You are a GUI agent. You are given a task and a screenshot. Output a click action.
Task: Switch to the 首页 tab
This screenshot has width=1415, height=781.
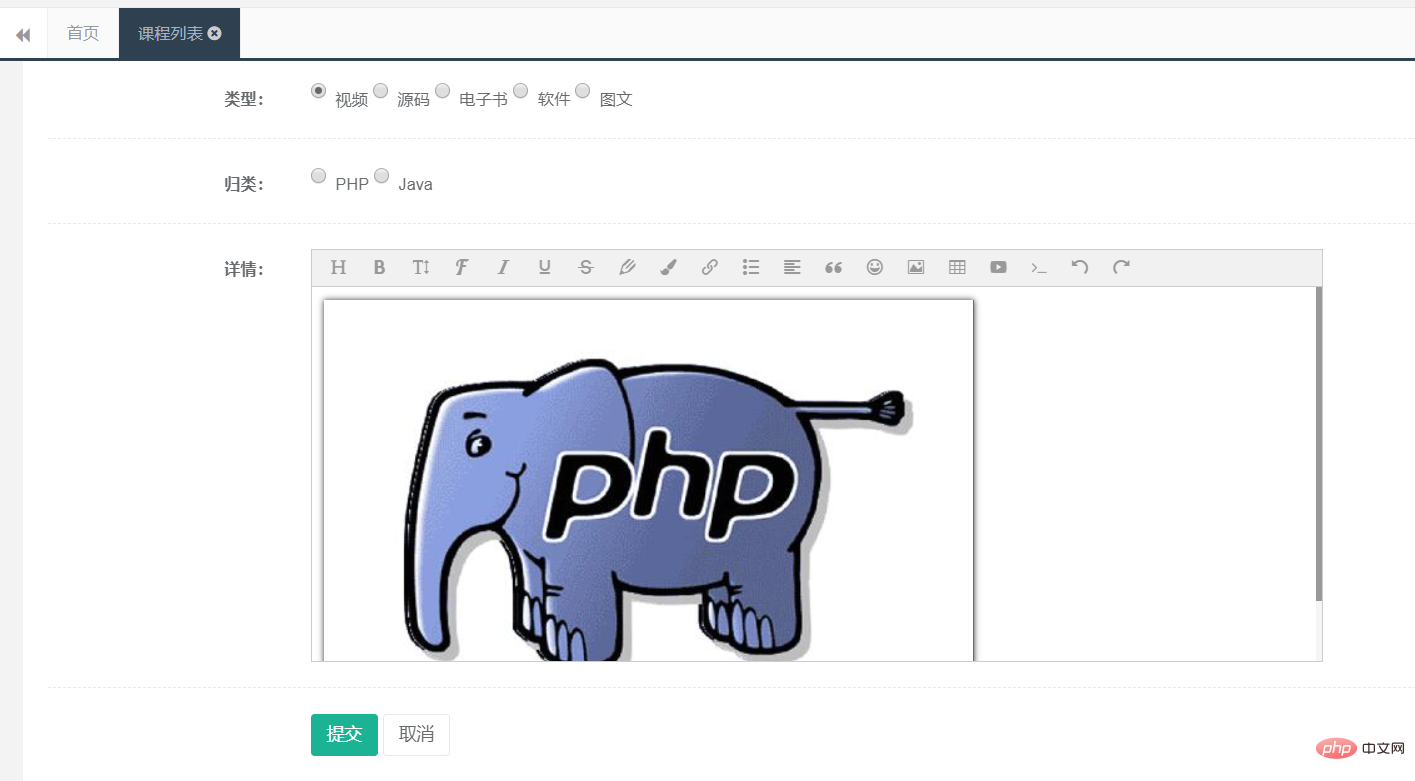[83, 33]
